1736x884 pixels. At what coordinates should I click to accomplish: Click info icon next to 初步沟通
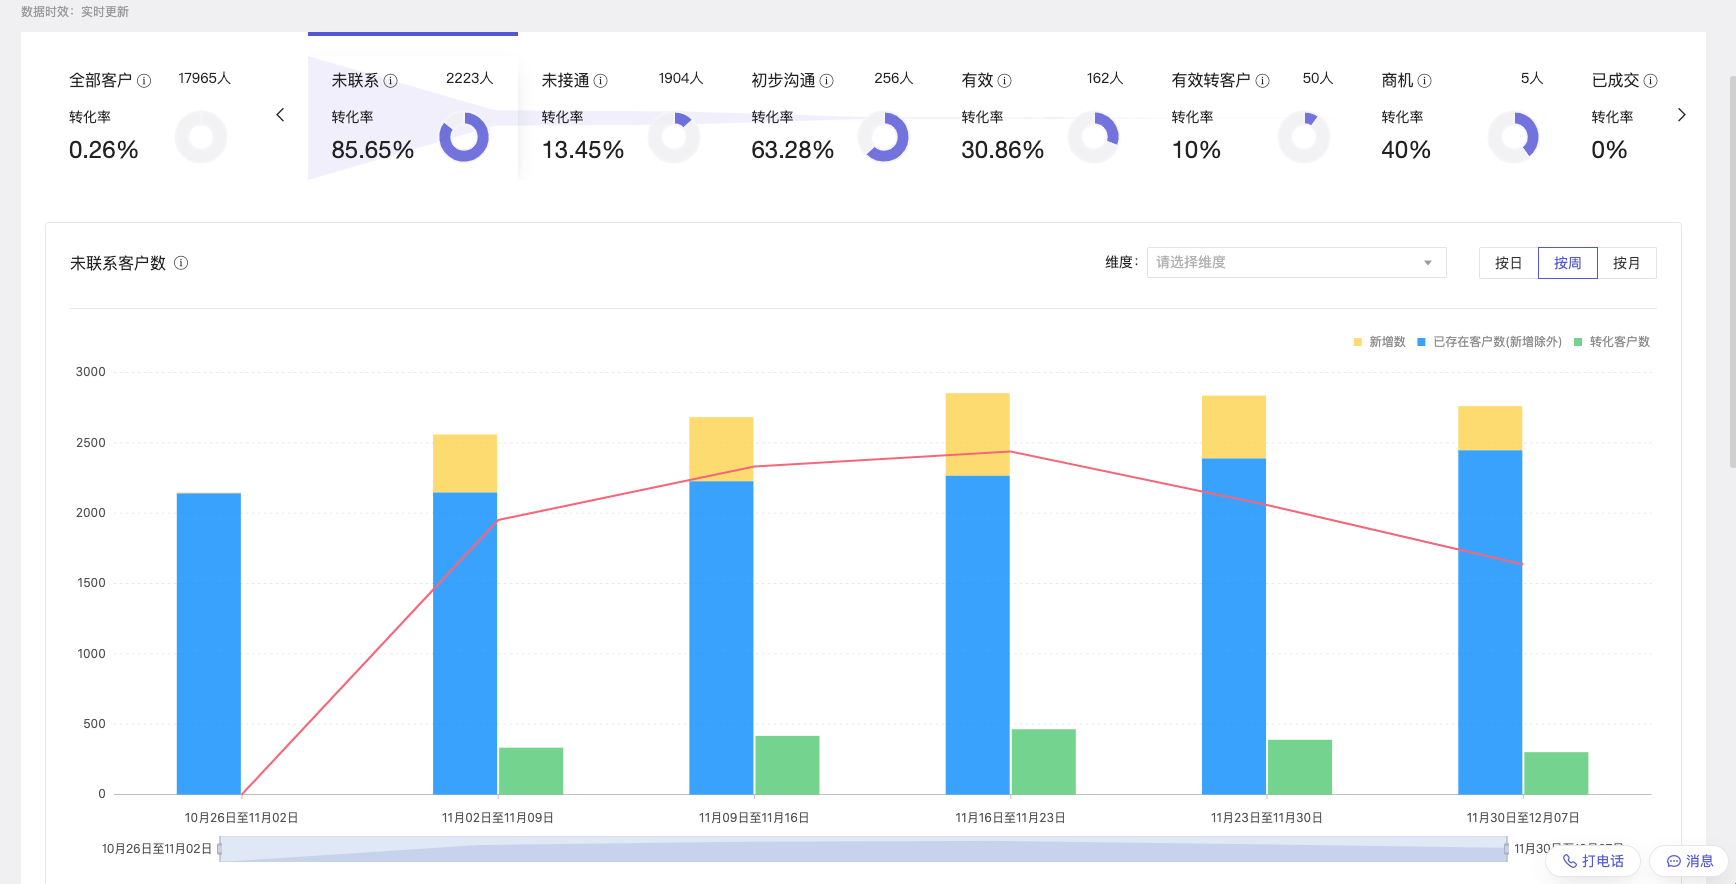click(x=827, y=81)
